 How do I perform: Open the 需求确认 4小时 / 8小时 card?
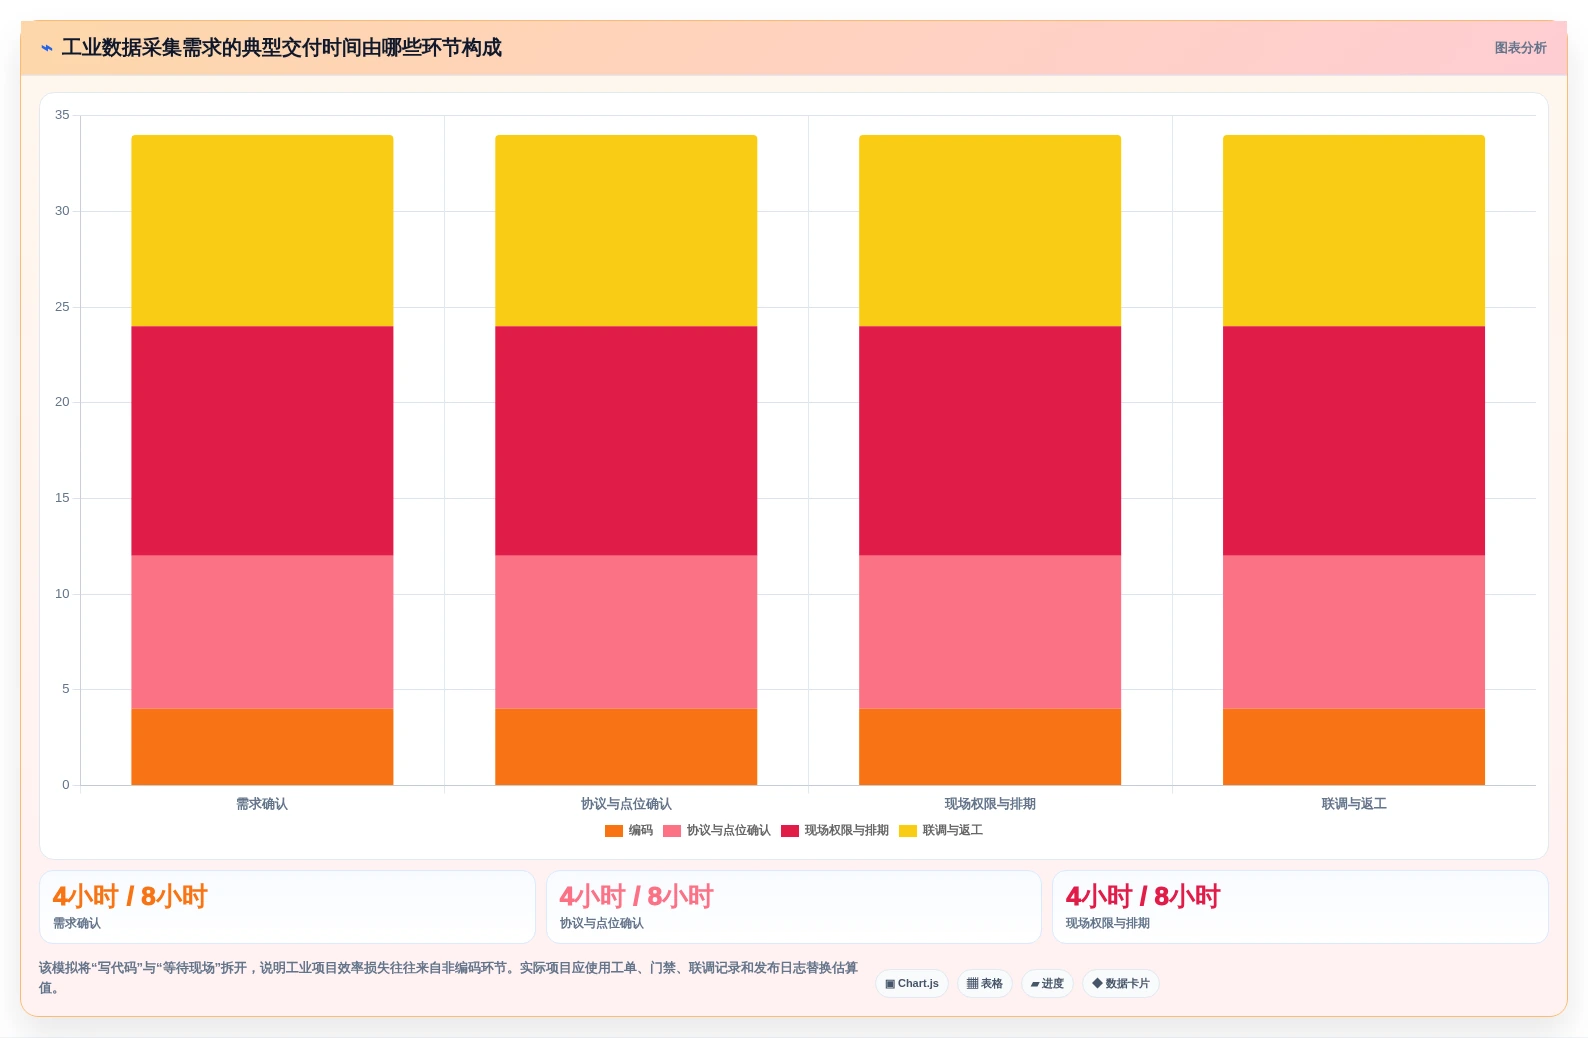click(287, 907)
